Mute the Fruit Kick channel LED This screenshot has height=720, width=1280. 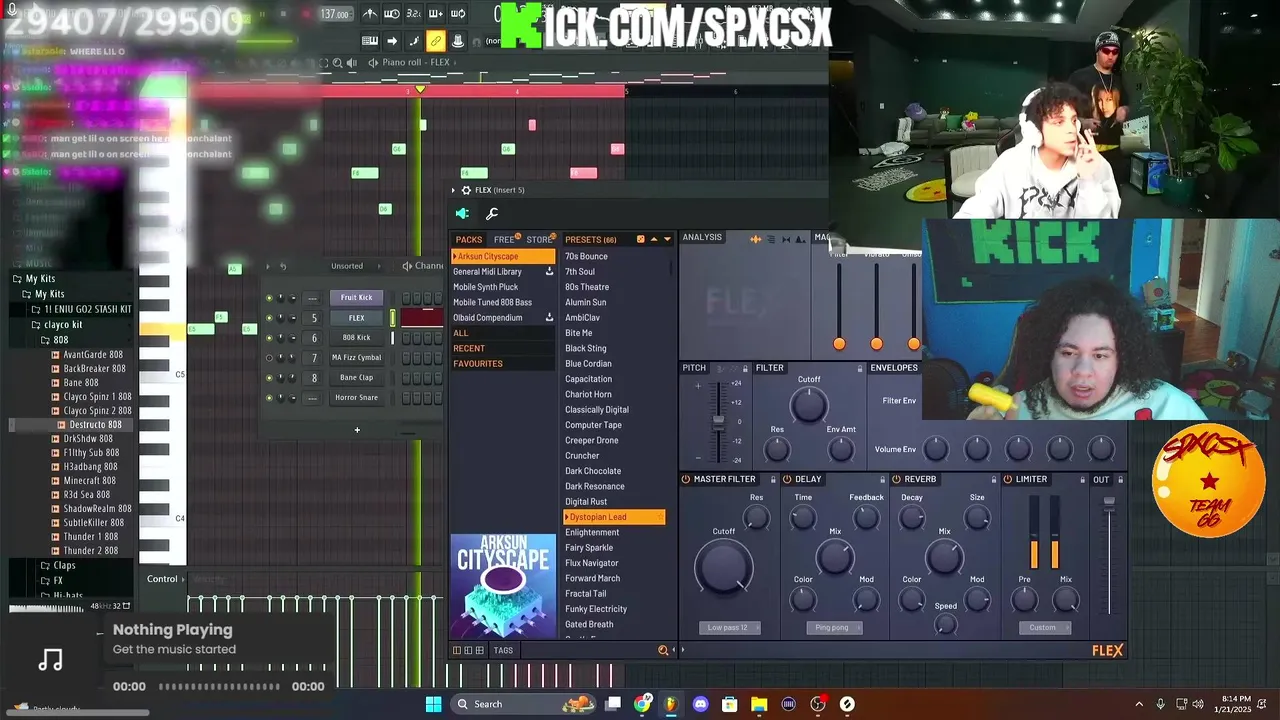coord(268,298)
